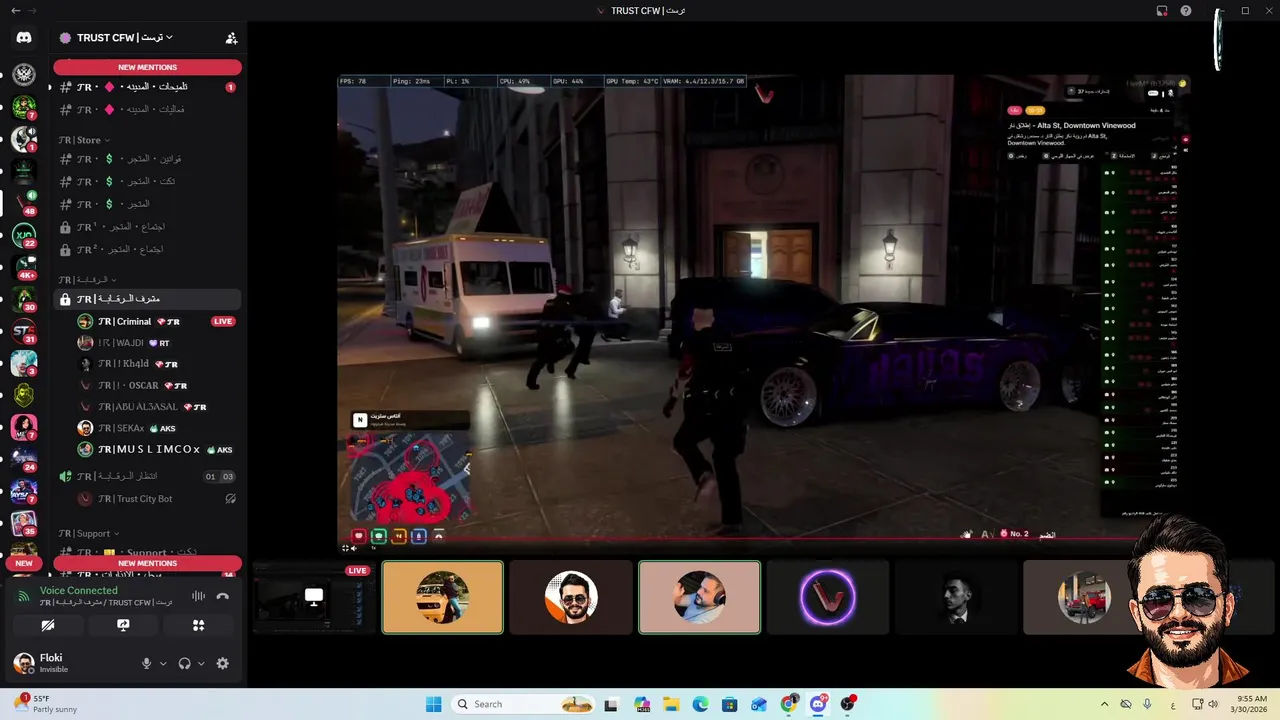Open User Settings gear
The image size is (1280, 720).
click(222, 663)
